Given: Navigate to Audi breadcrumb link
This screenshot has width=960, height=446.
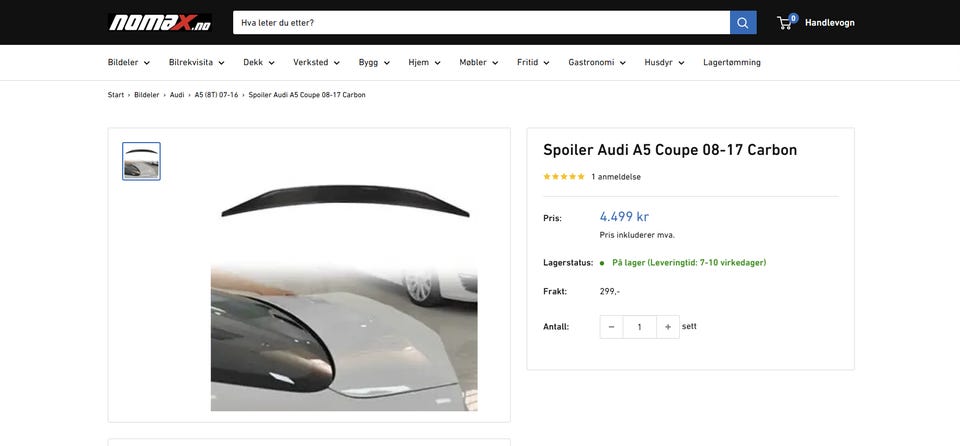Looking at the screenshot, I should pos(177,95).
